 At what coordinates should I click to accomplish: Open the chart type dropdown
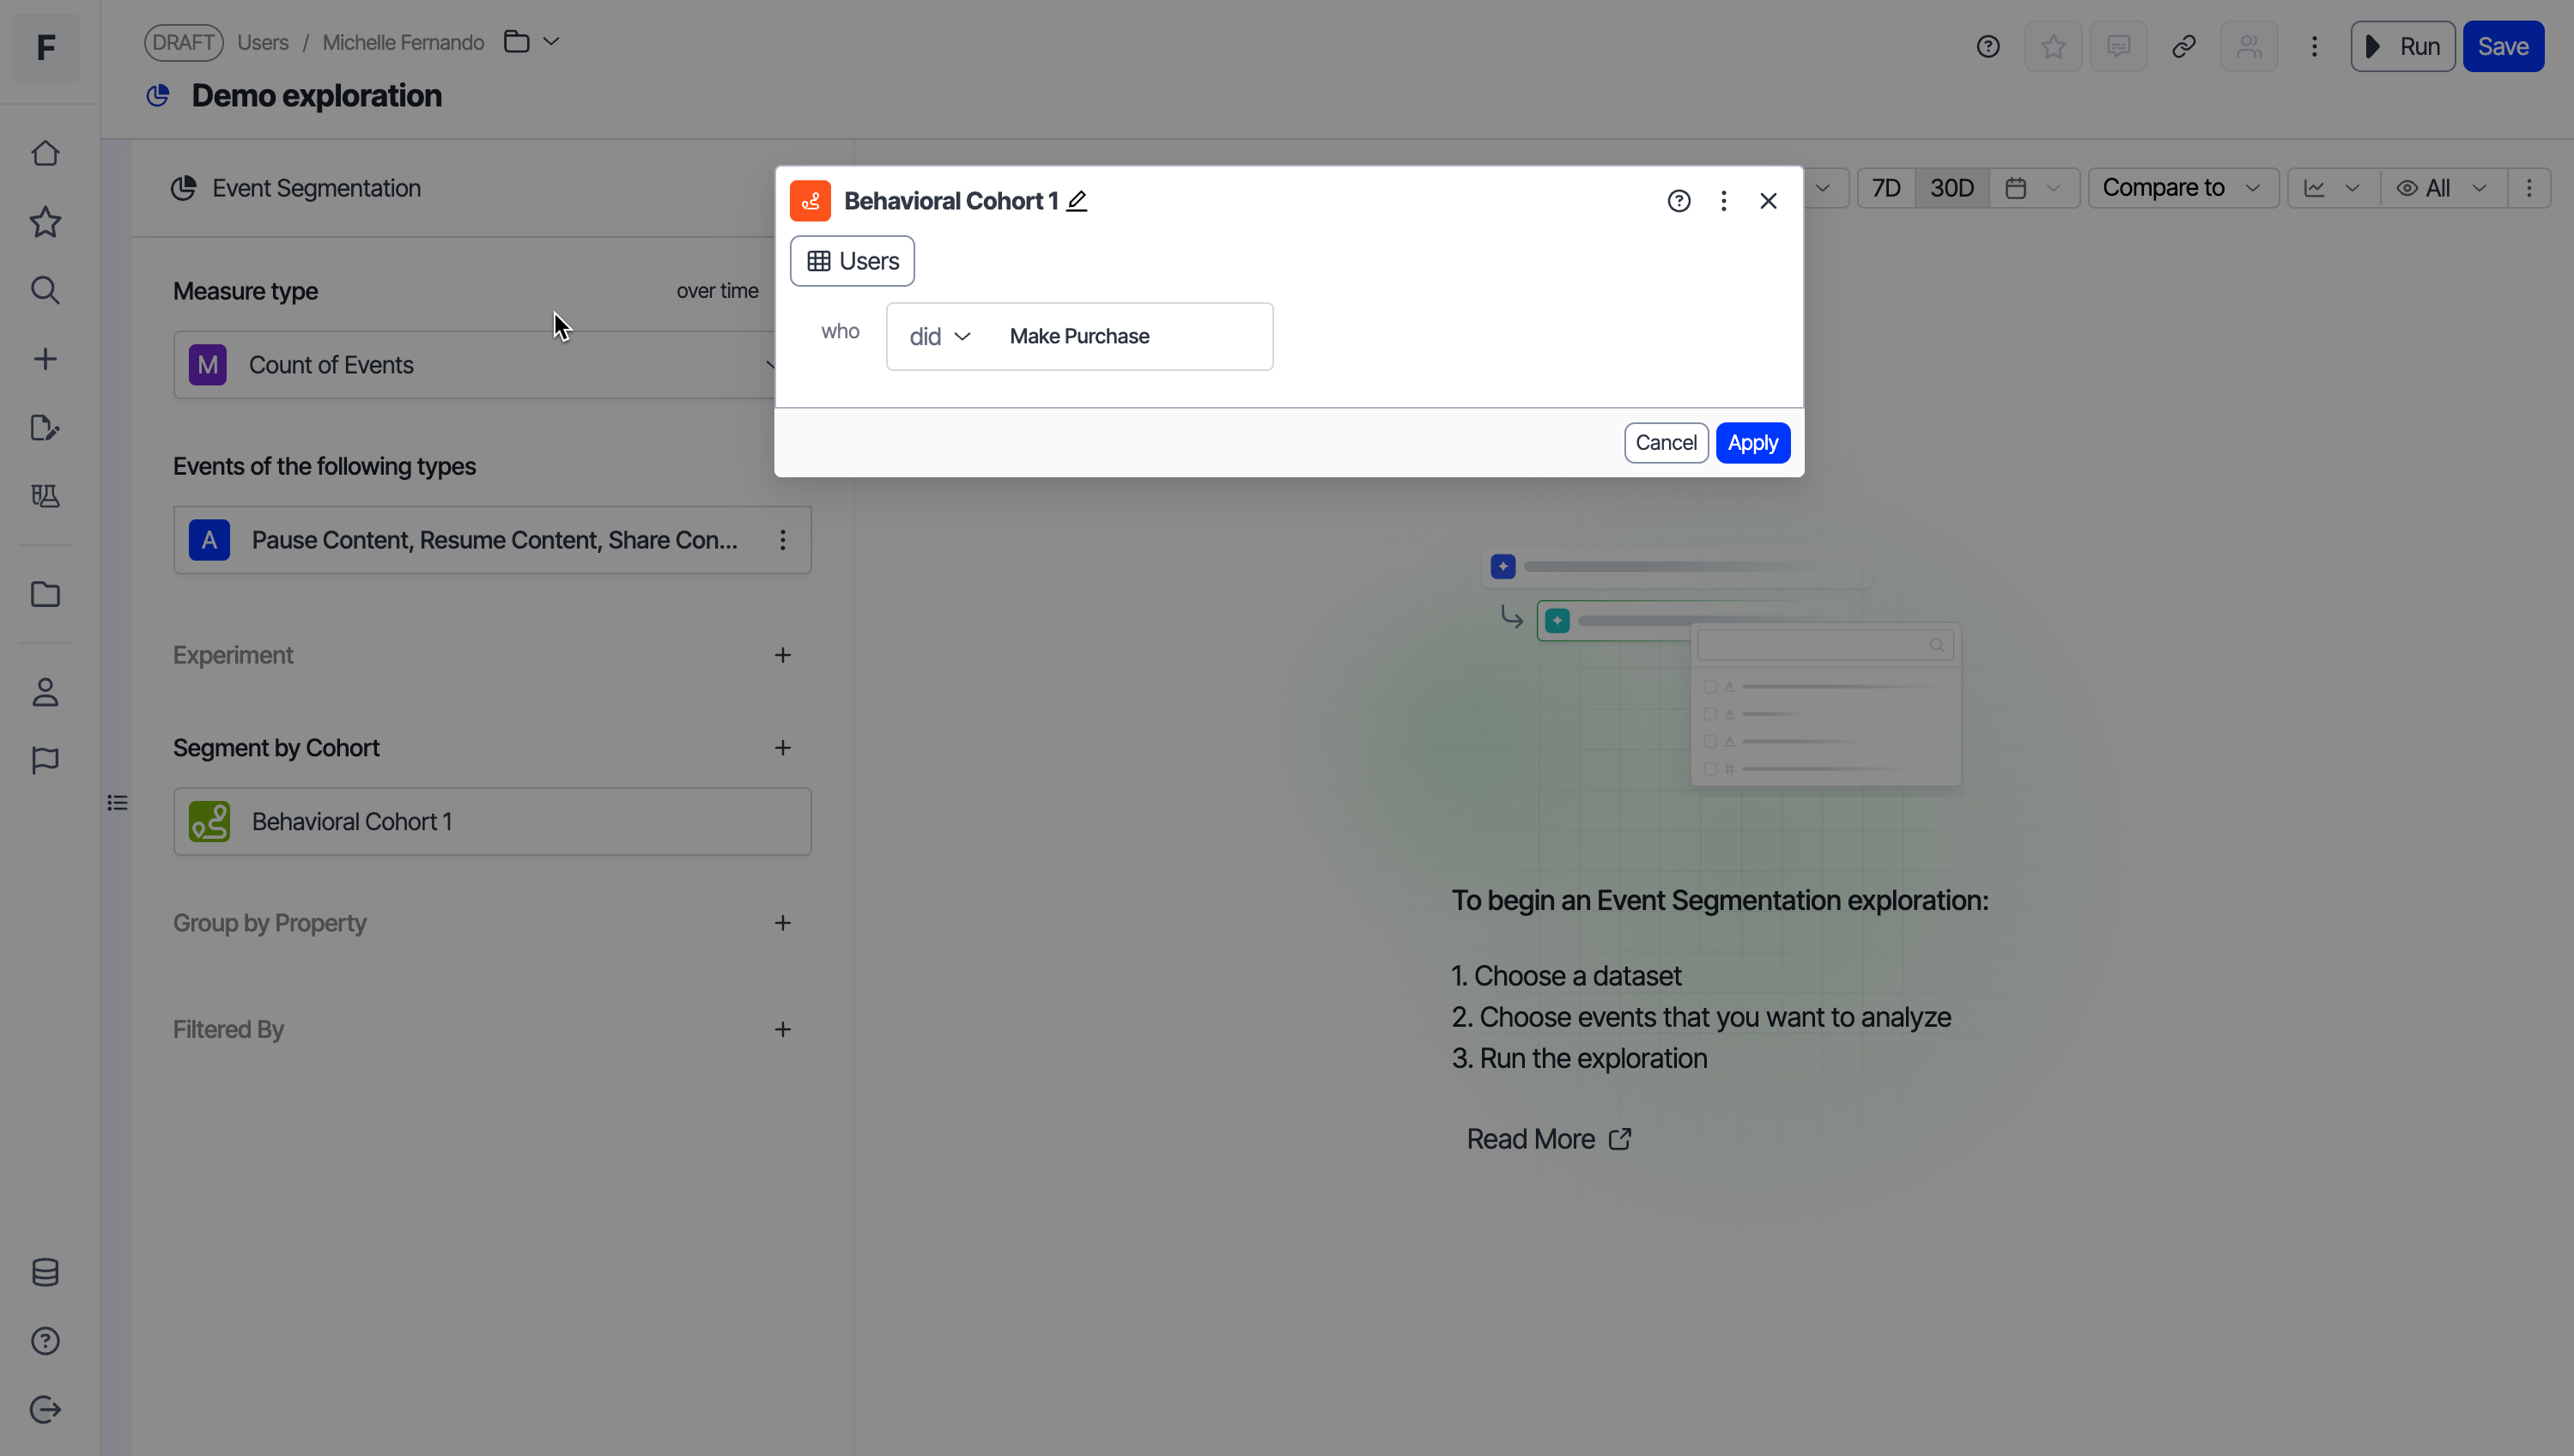tap(2331, 188)
